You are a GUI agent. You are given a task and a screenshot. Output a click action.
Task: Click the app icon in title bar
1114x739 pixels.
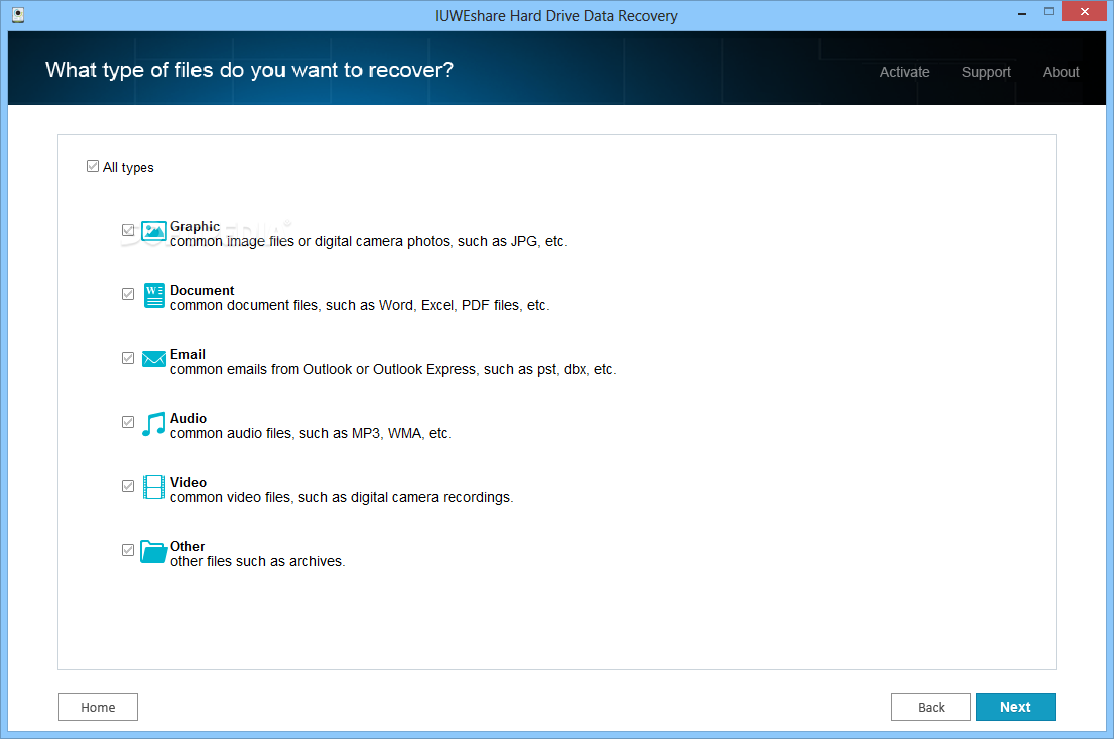click(18, 15)
